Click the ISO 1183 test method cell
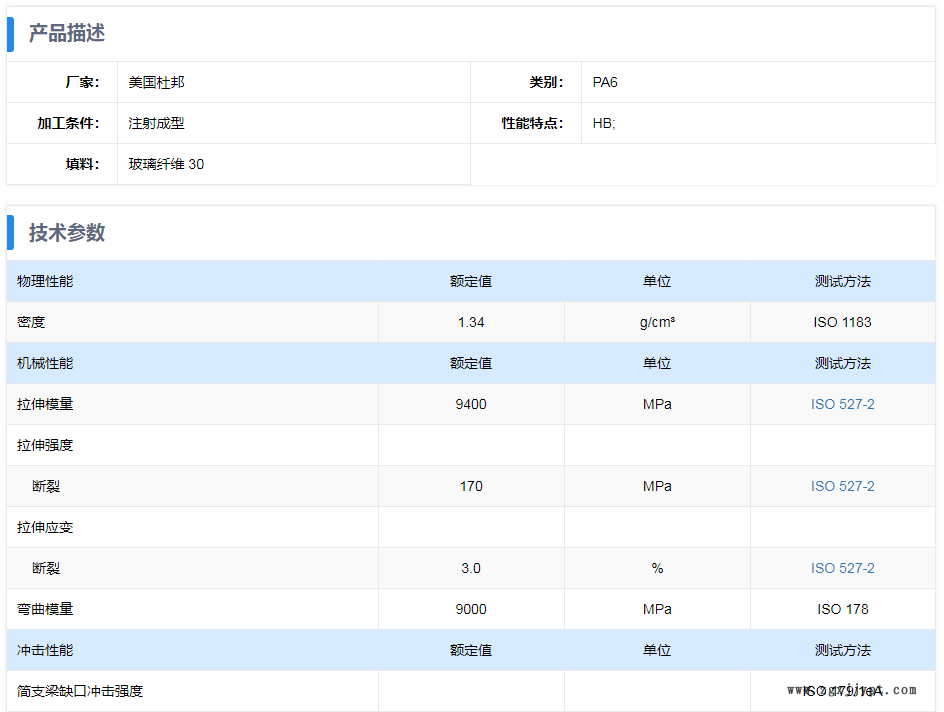Viewport: 944px width, 712px height. pyautogui.click(x=842, y=322)
